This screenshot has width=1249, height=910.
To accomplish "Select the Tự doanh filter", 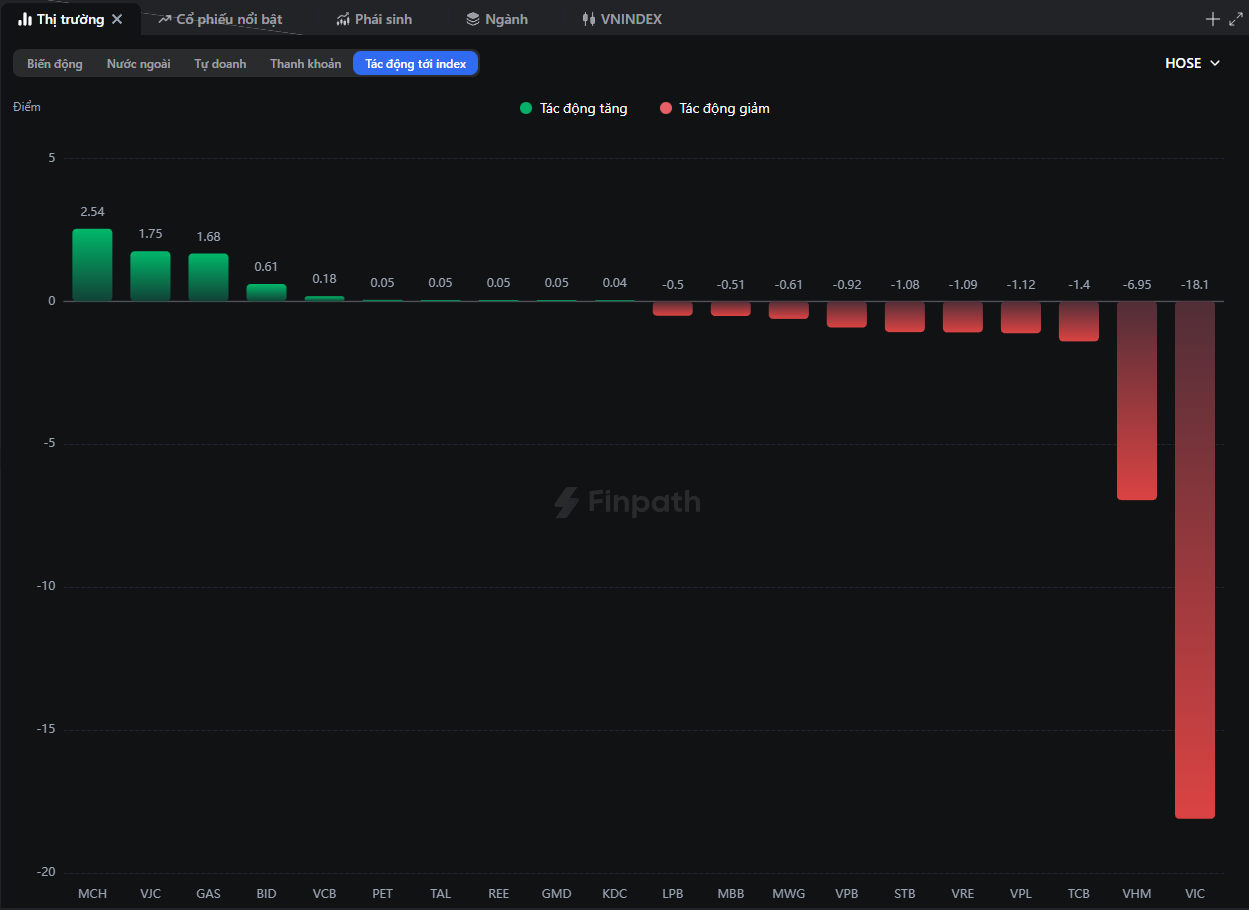I will 220,63.
